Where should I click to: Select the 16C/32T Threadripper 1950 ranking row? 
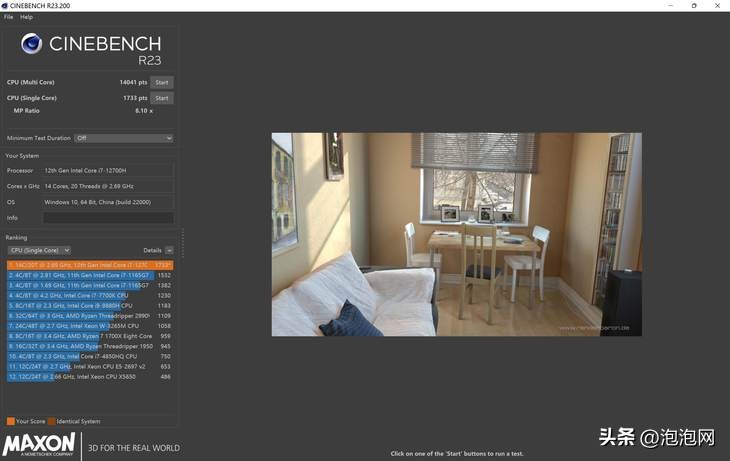pos(90,346)
